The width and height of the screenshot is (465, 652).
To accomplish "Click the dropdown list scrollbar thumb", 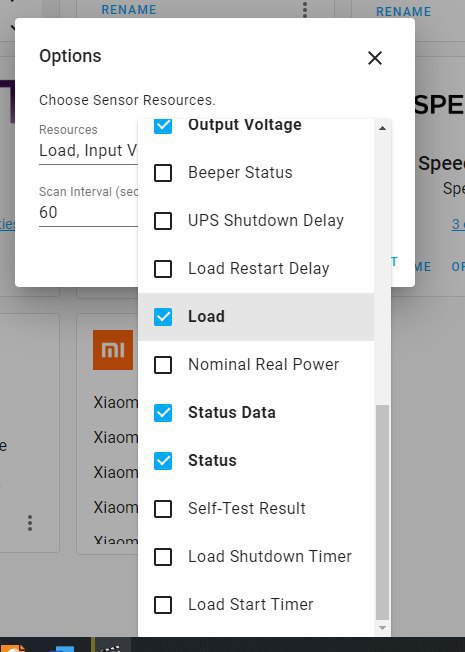I will tap(382, 513).
